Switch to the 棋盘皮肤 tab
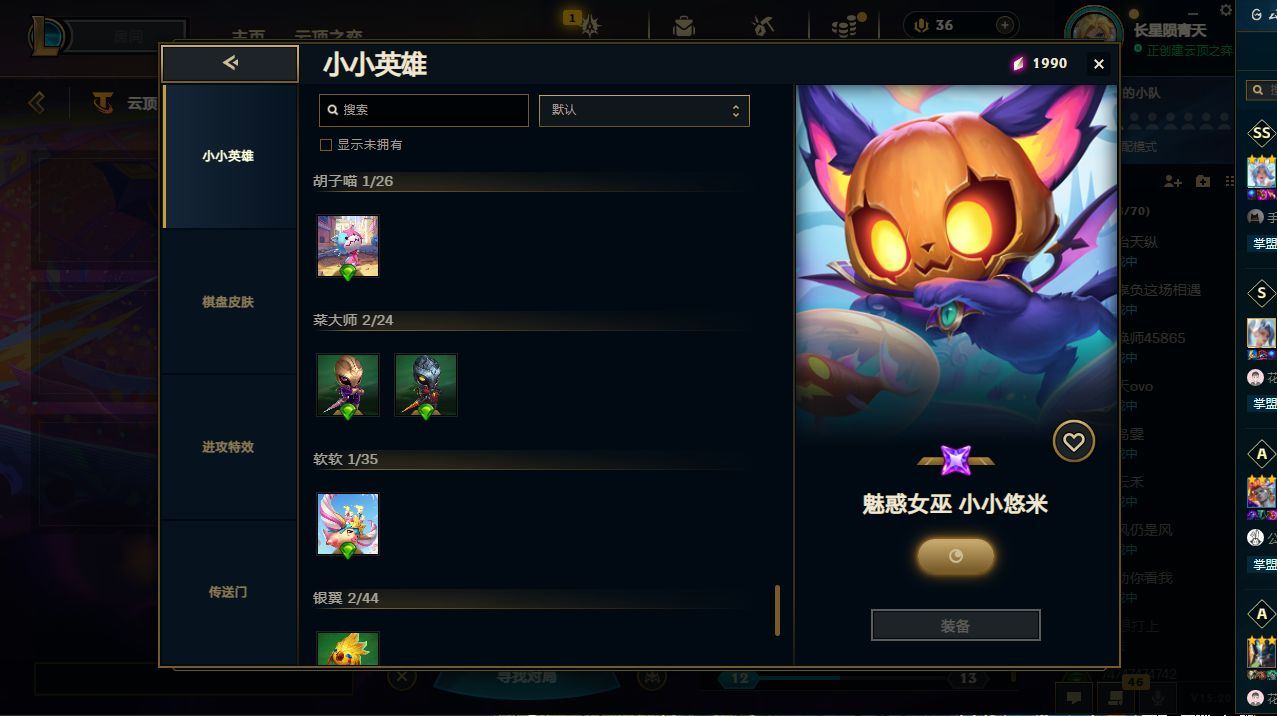 point(228,302)
